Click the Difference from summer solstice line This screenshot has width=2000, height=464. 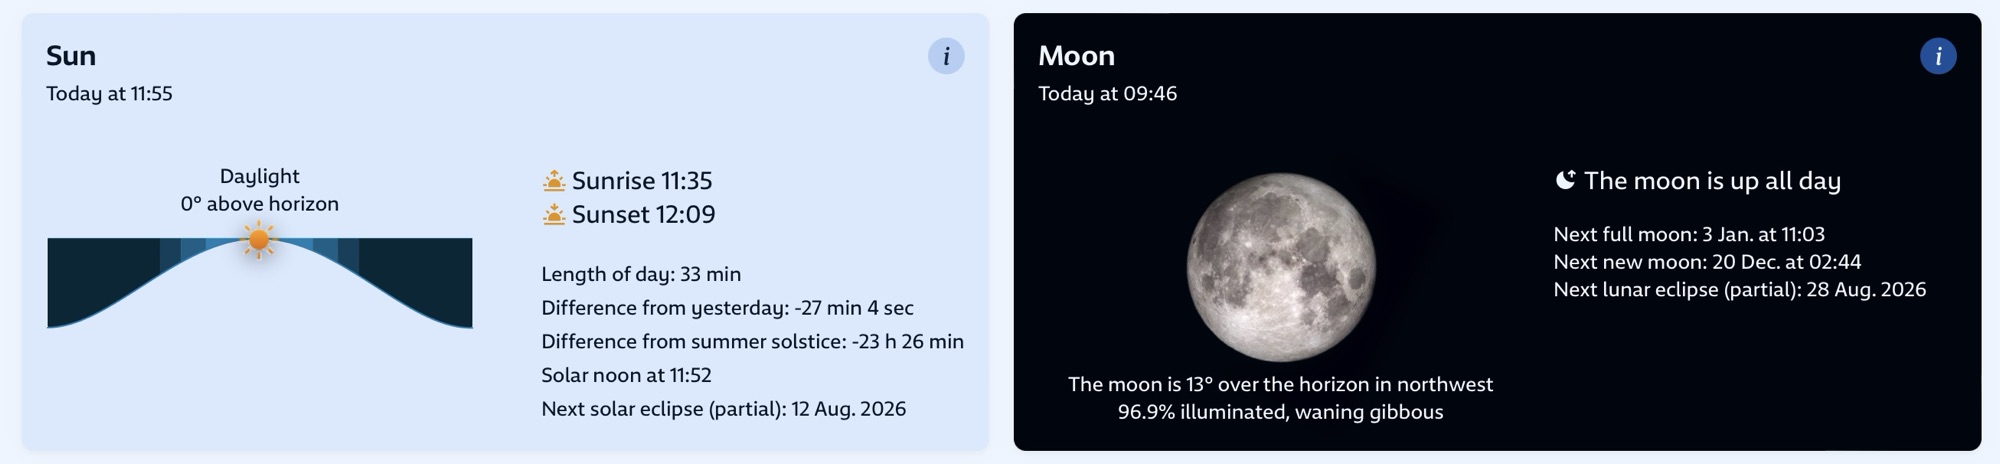click(752, 342)
